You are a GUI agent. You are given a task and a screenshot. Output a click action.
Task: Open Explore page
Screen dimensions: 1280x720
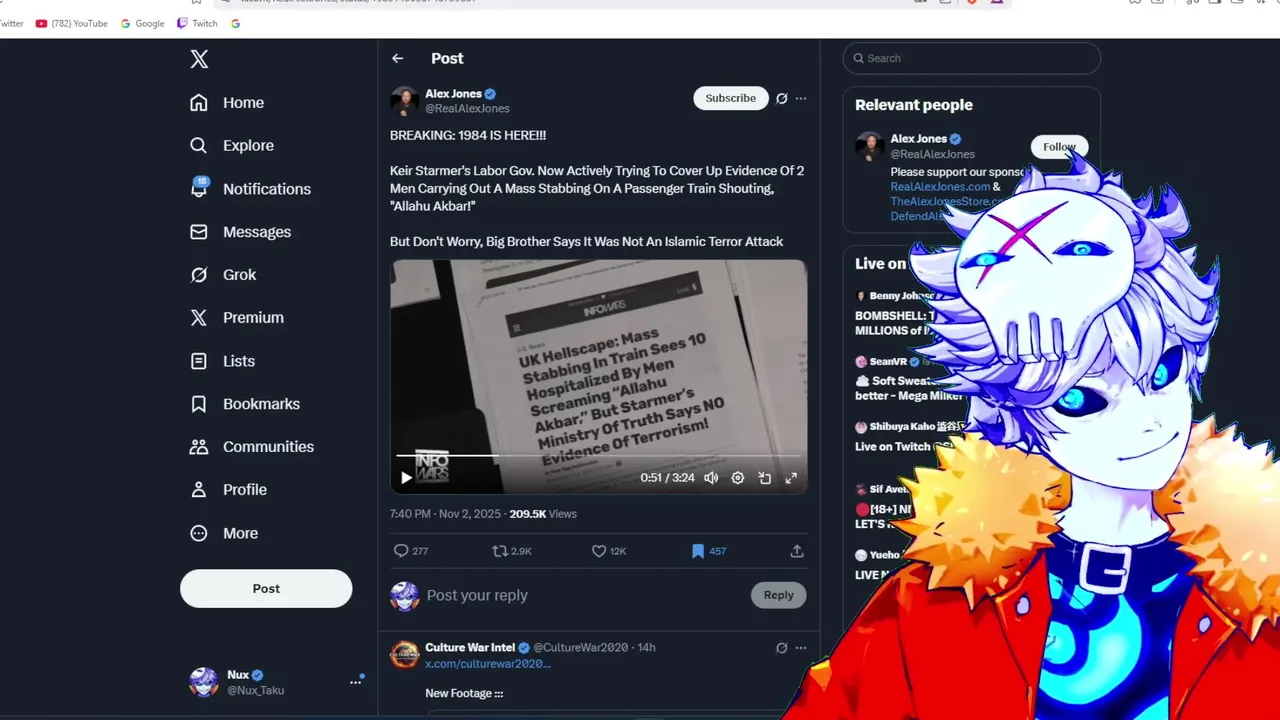point(232,146)
